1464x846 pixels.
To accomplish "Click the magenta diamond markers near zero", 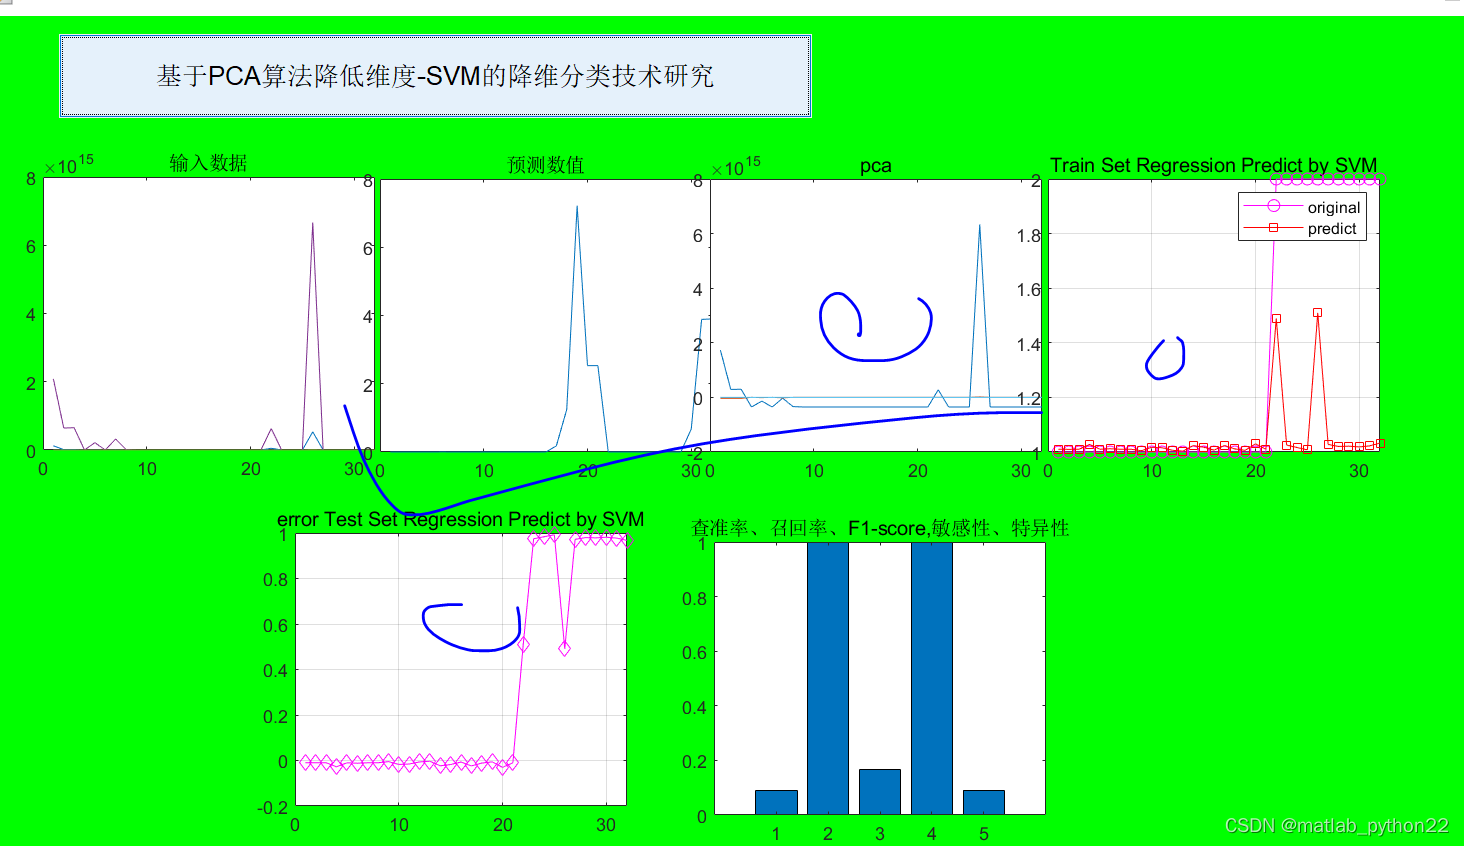I will (x=400, y=762).
